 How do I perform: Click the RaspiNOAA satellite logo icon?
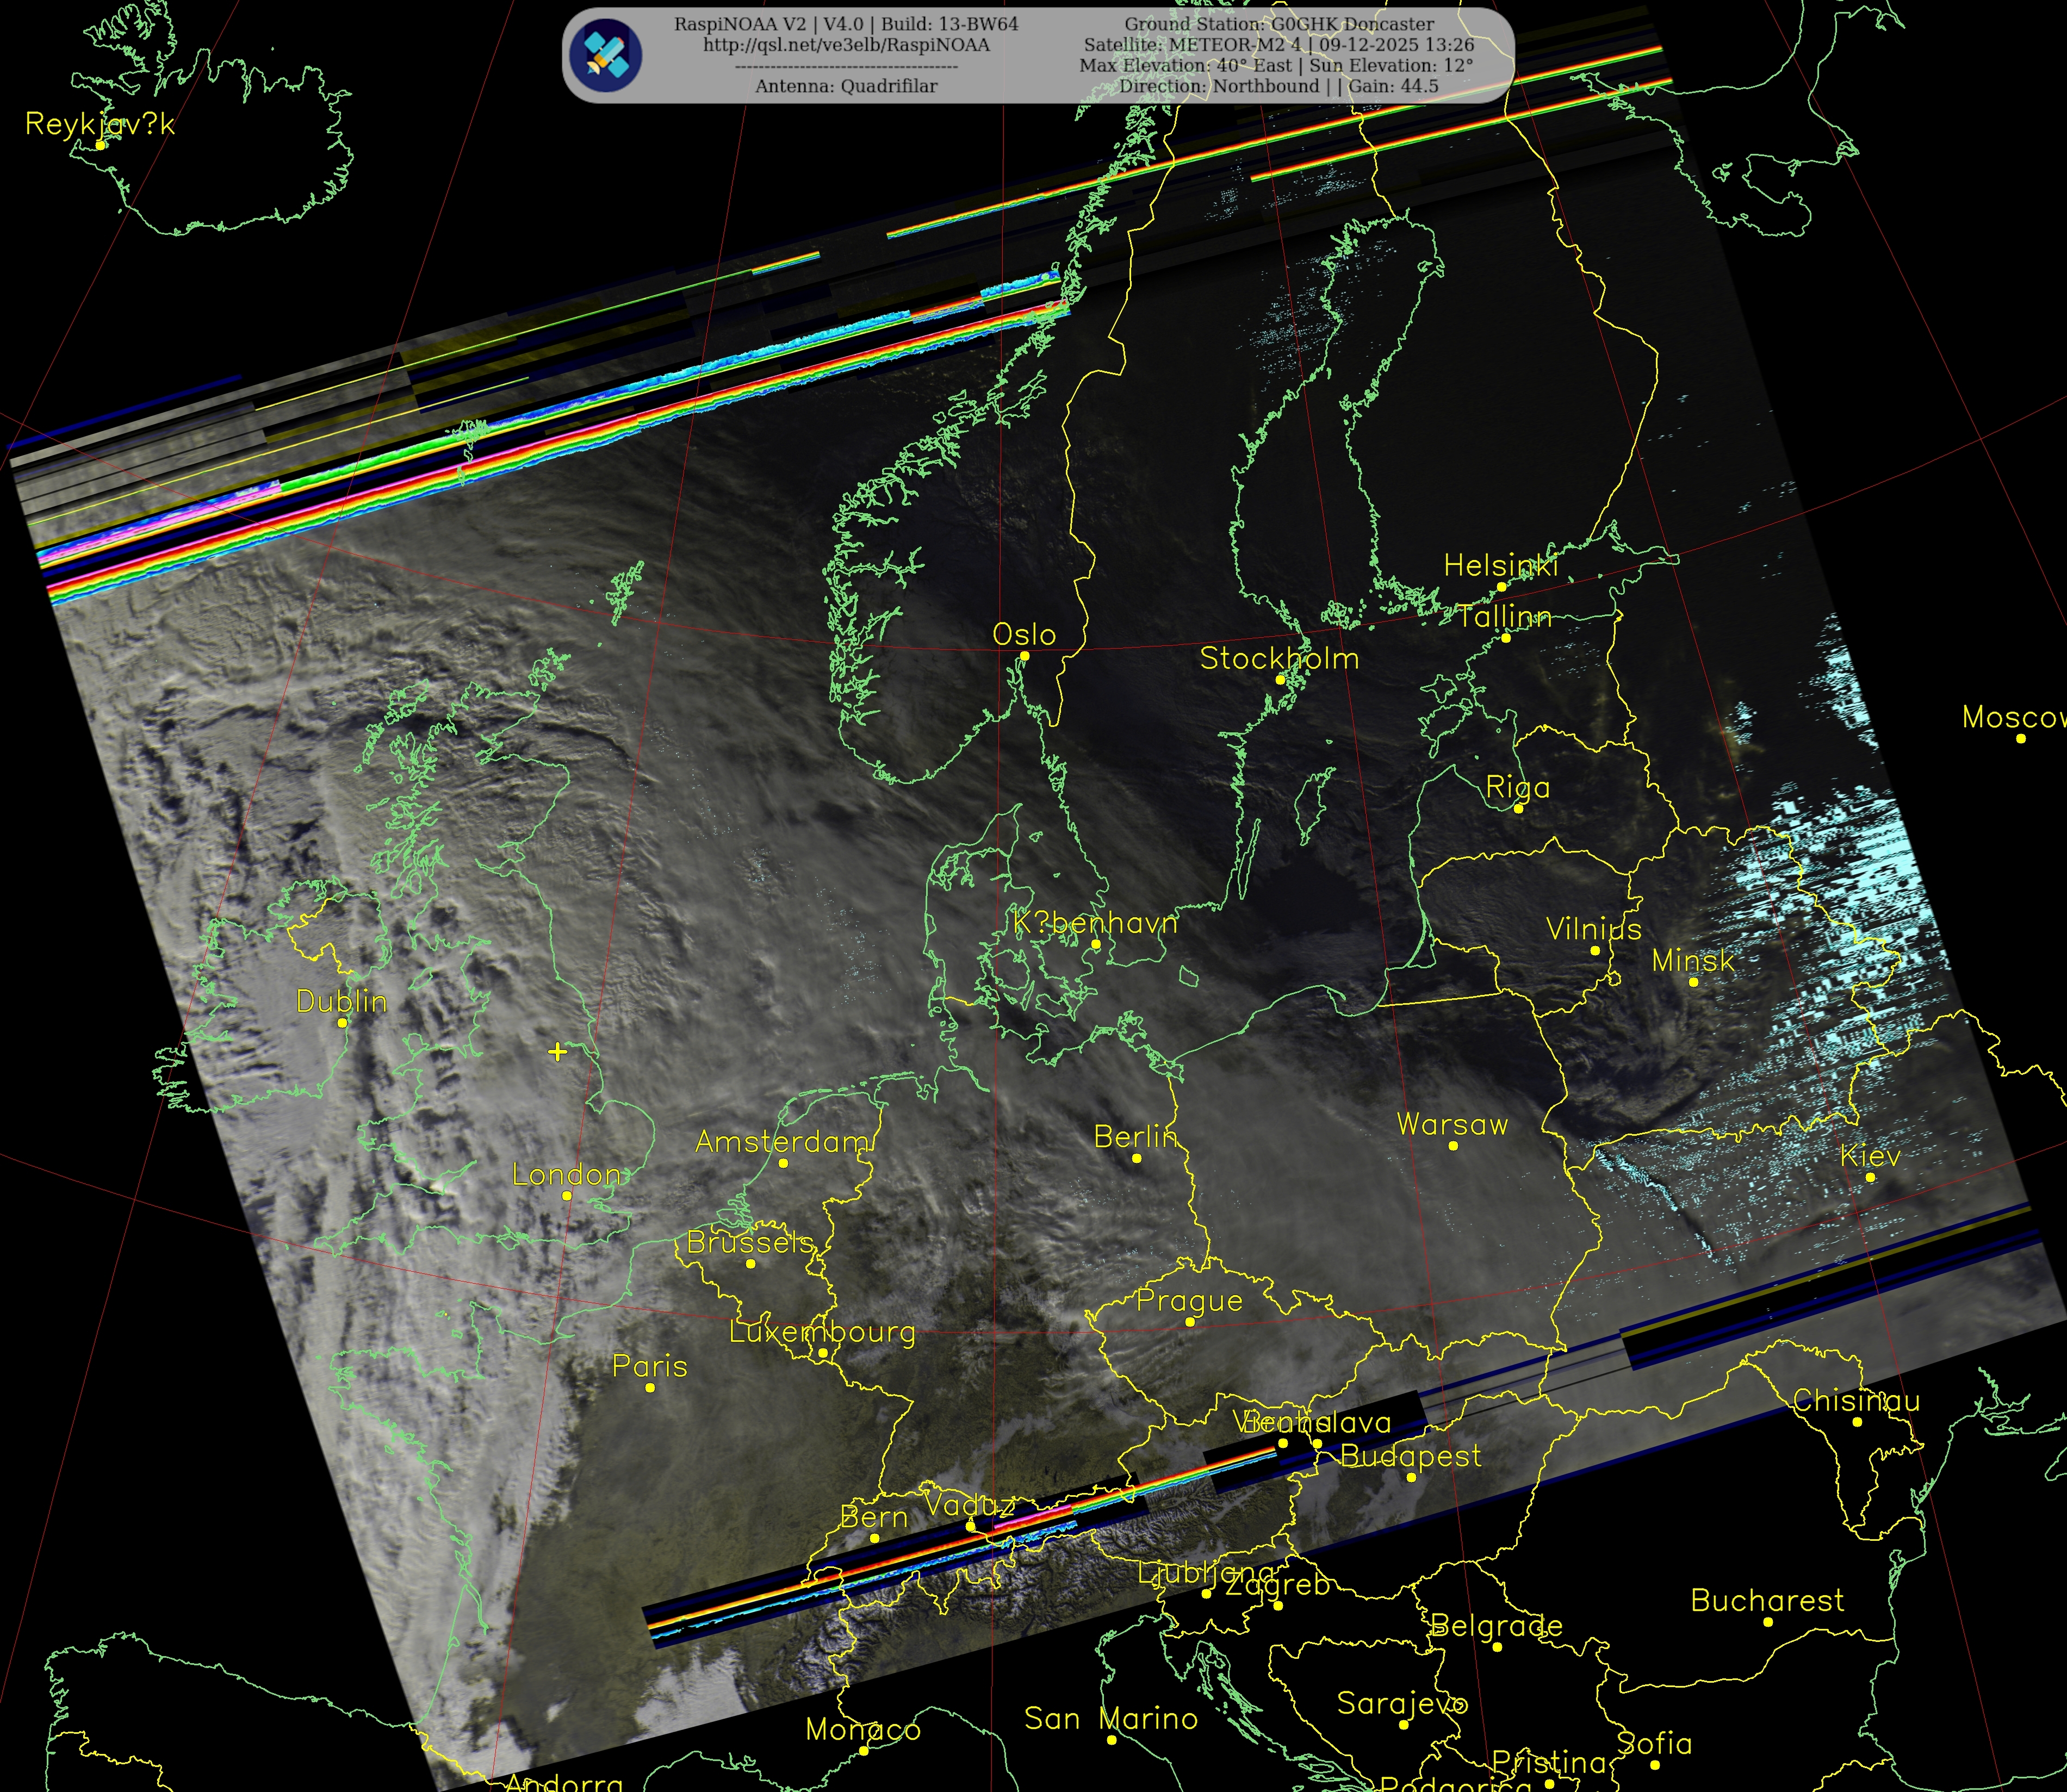click(606, 55)
